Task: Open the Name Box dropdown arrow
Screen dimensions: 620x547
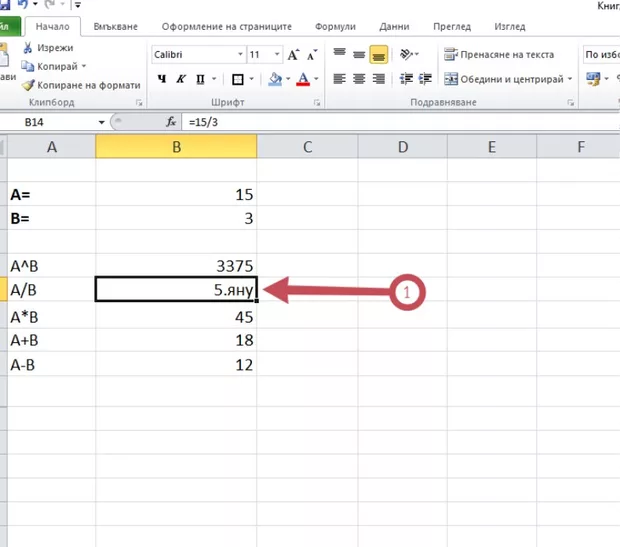Action: point(102,122)
